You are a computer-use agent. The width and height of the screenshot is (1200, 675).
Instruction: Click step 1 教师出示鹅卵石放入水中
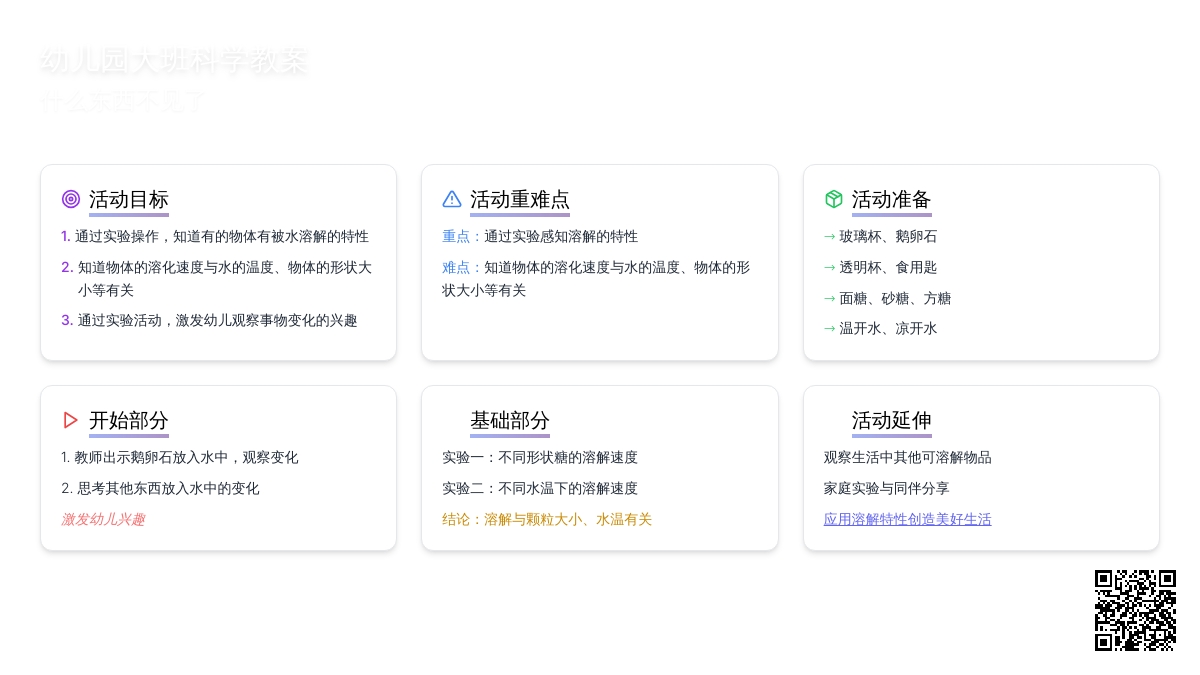[180, 457]
